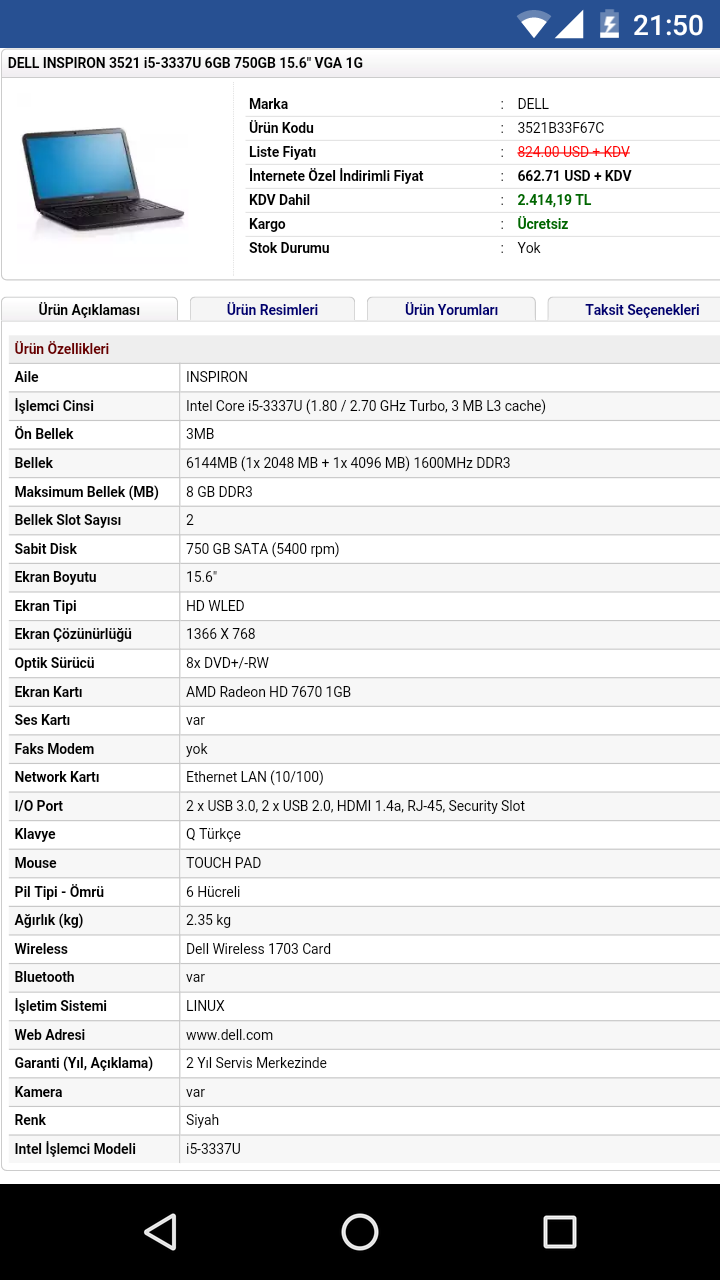Click the Maksimum Bellek (MB) label
The image size is (720, 1280).
[x=86, y=492]
